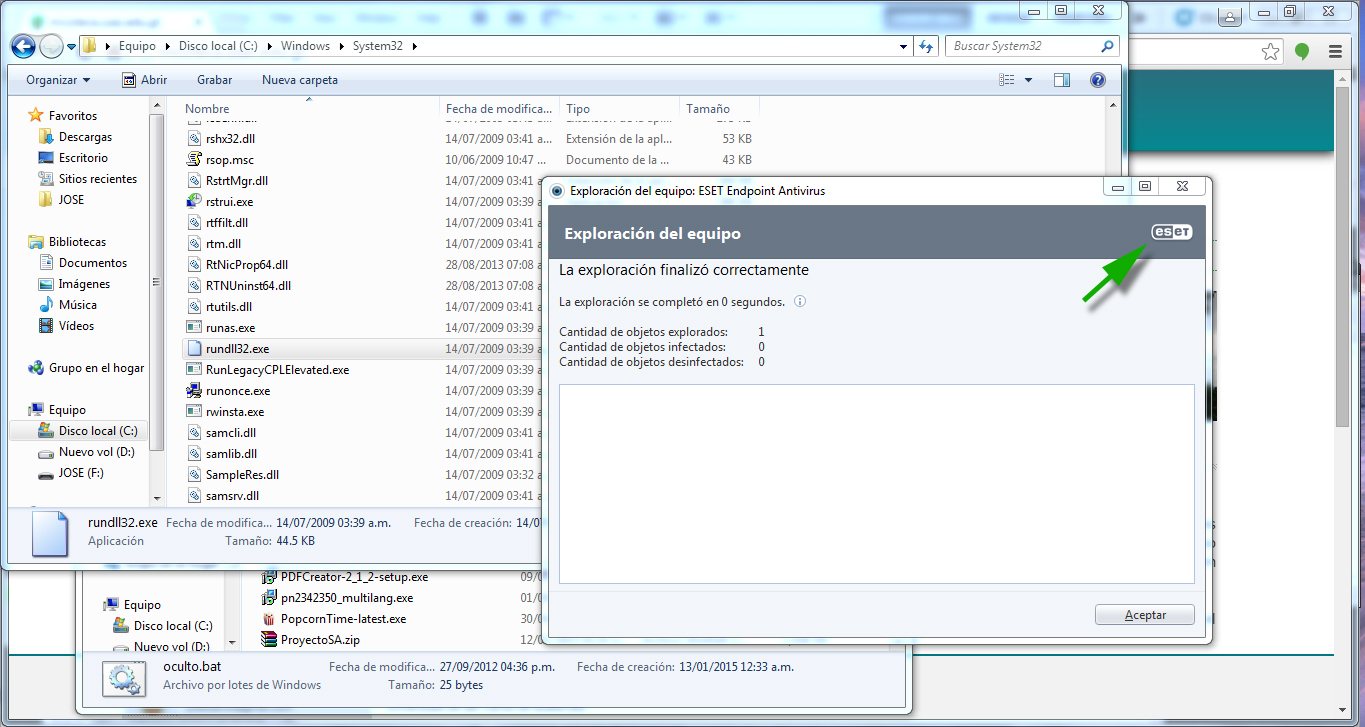Go back with the Explorer back arrow
Screen dimensions: 1365x727
tap(23, 46)
